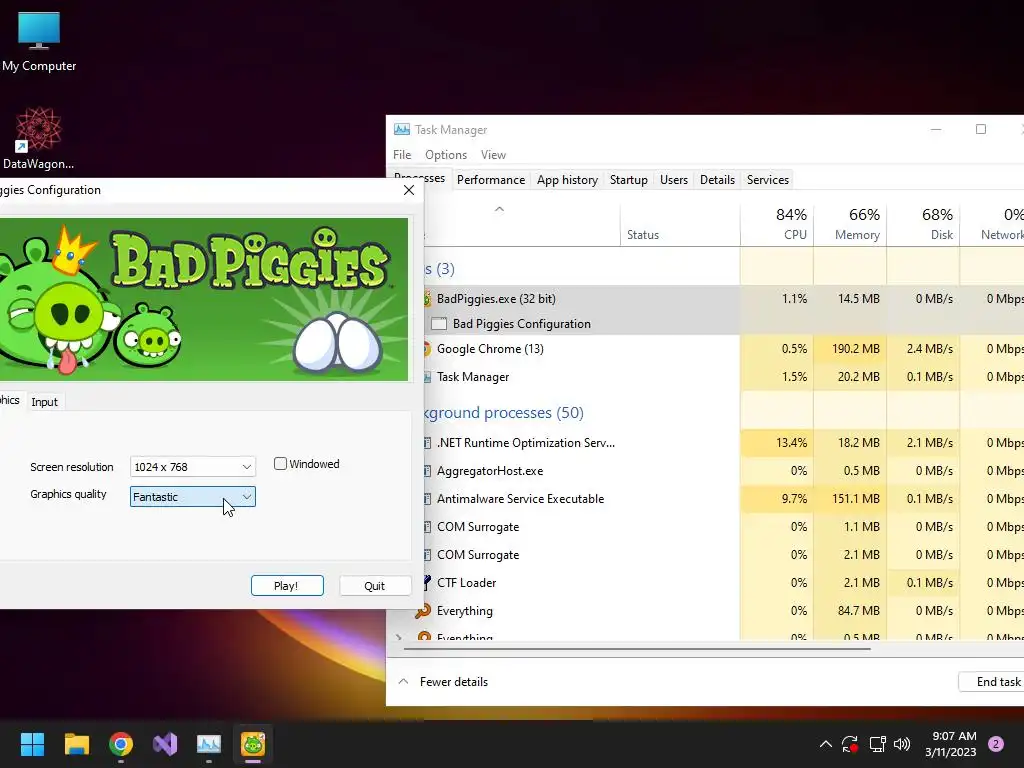Click the sync tray icon with red dot
Image resolution: width=1024 pixels, height=768 pixels.
pyautogui.click(x=850, y=744)
